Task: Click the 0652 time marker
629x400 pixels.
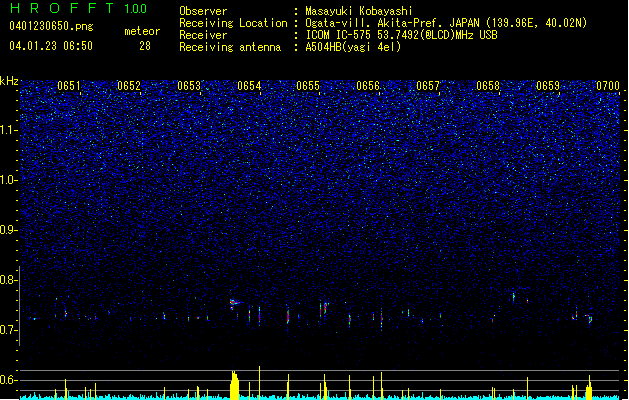Action: 129,86
